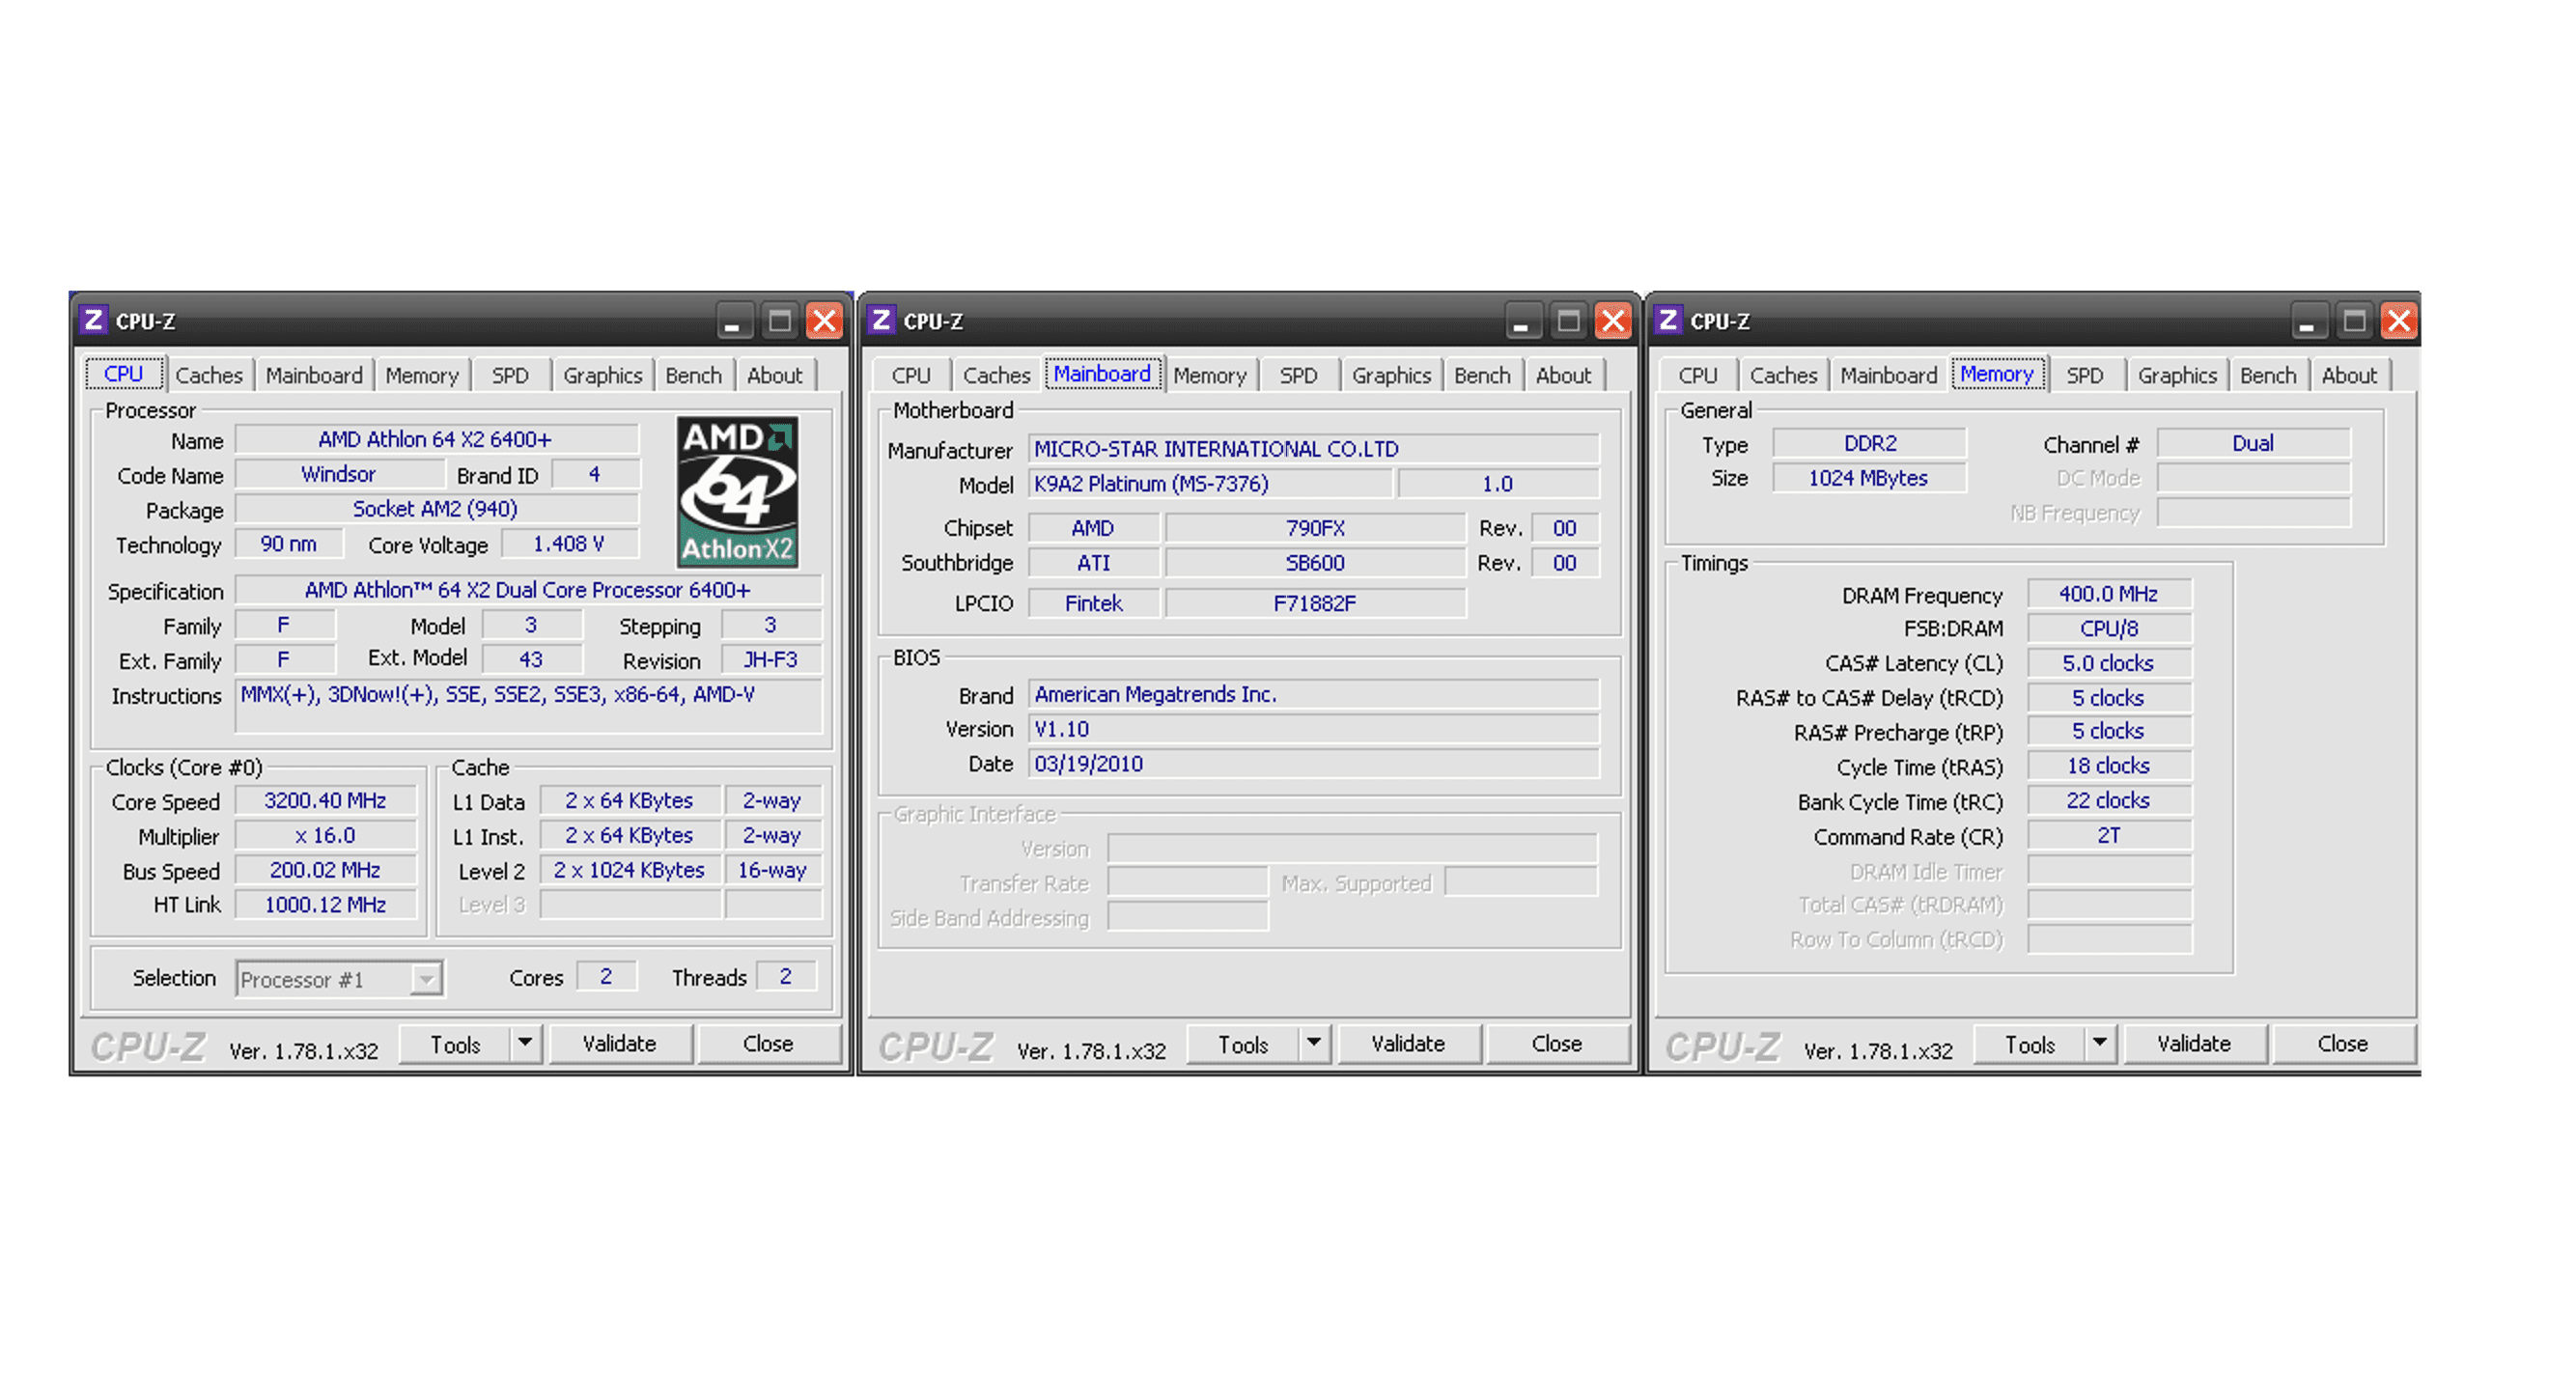Click Close button in middle window footer
Image resolution: width=2576 pixels, height=1396 pixels.
[1557, 1043]
